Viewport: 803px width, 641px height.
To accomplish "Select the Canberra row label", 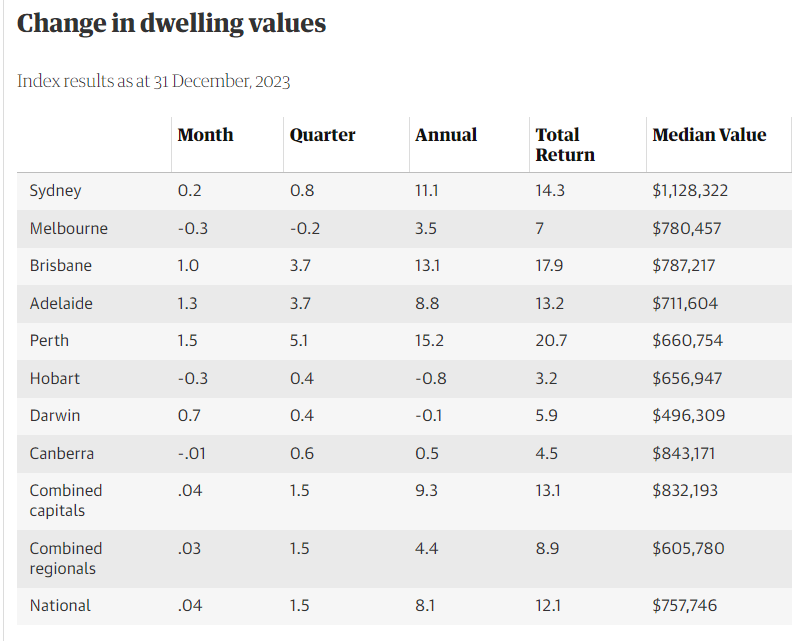I will [61, 453].
